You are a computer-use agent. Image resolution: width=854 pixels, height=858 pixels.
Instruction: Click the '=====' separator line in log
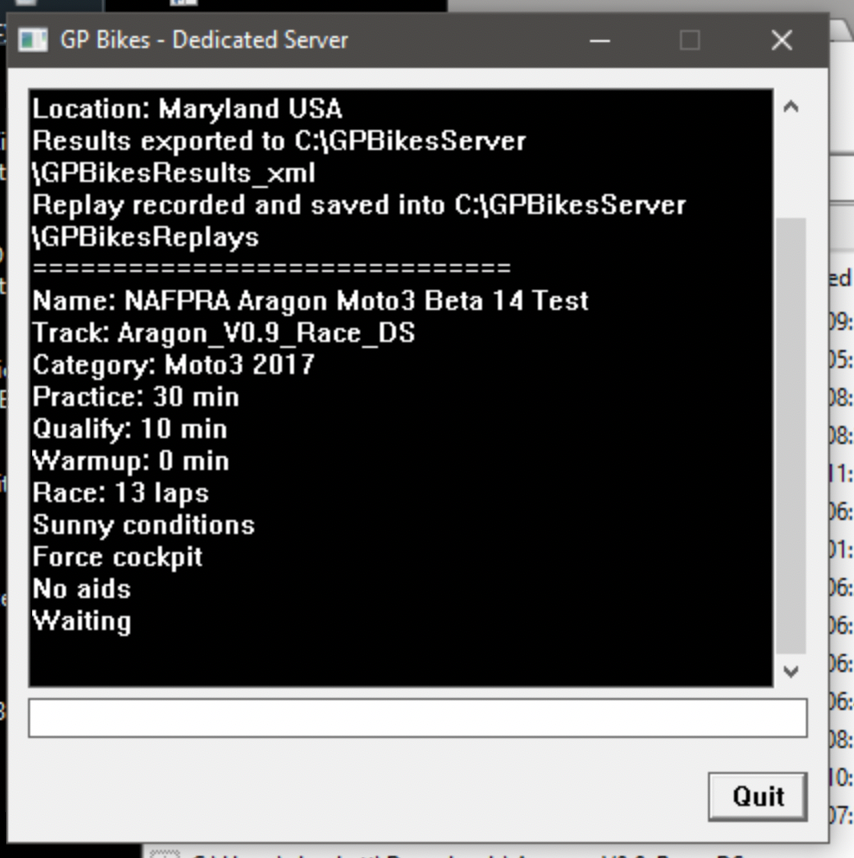tap(272, 268)
